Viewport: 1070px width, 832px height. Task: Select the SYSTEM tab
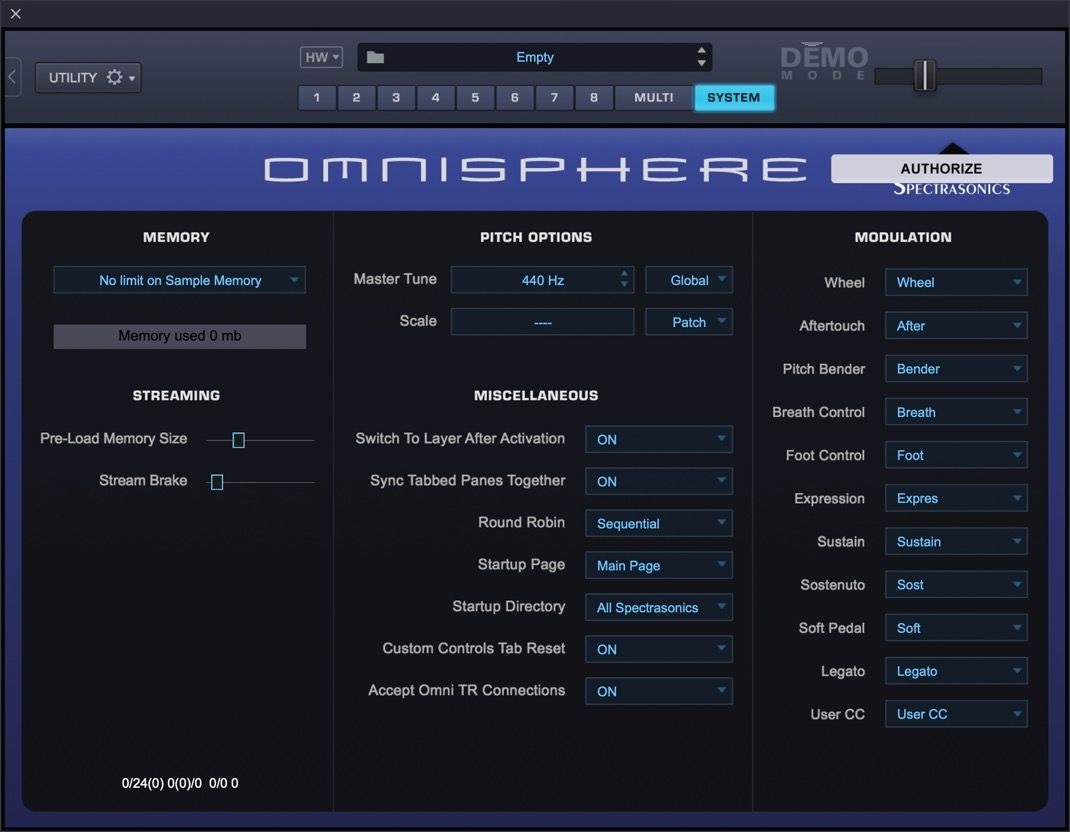pyautogui.click(x=734, y=98)
